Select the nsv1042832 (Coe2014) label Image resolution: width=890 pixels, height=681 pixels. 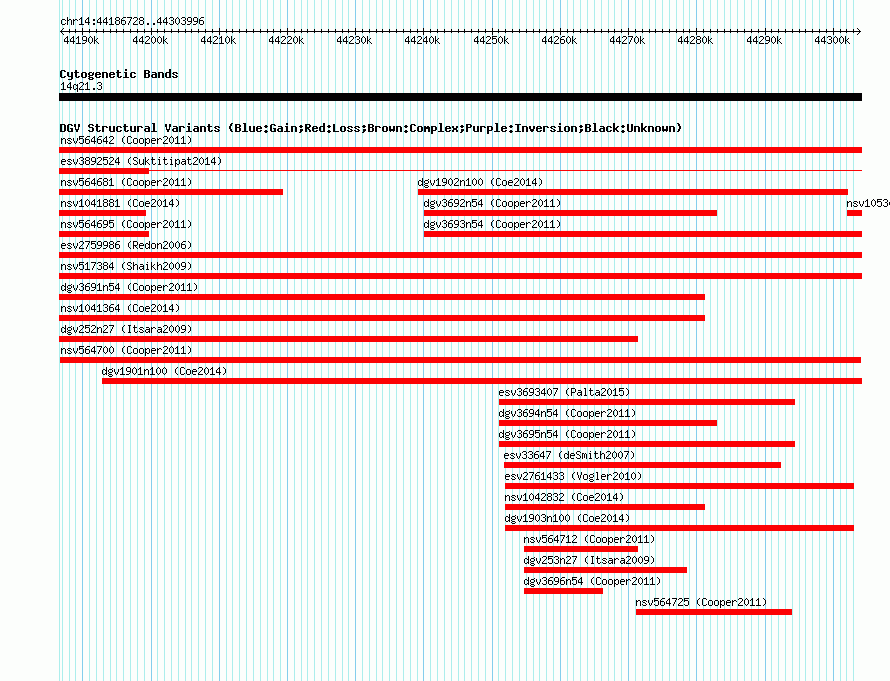click(564, 497)
